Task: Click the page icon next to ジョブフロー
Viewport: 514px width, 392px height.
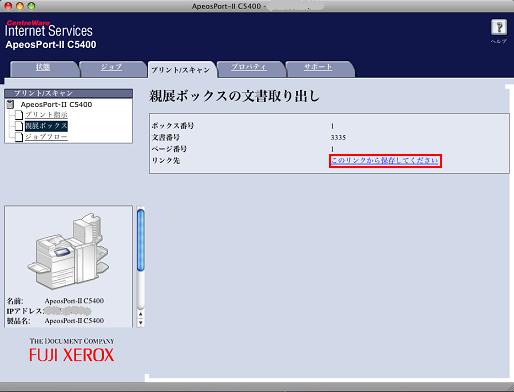Action: (19, 137)
